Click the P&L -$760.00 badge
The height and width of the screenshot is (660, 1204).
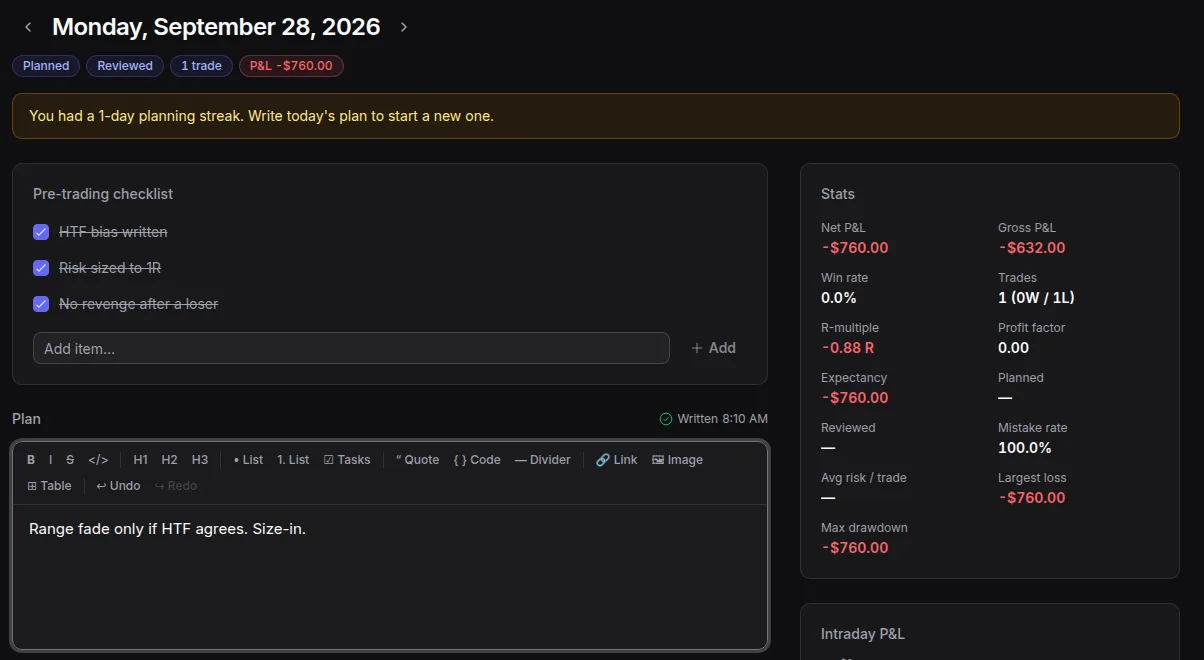click(x=292, y=66)
